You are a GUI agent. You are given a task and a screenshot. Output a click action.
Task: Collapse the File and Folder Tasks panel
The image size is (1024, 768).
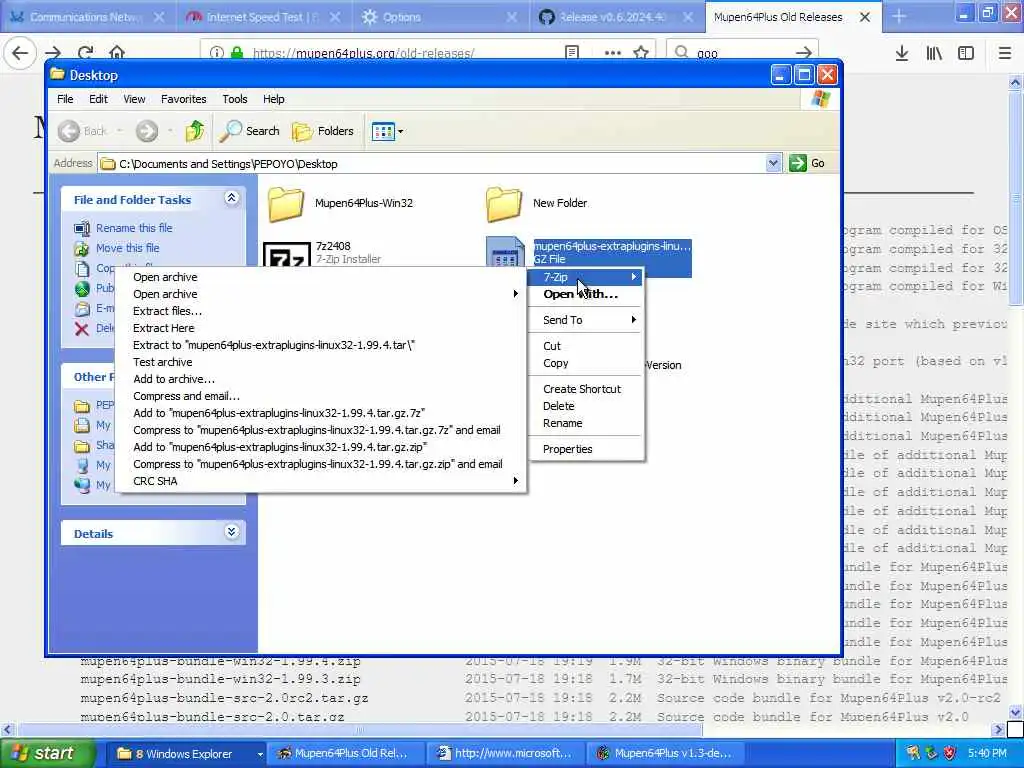(232, 198)
